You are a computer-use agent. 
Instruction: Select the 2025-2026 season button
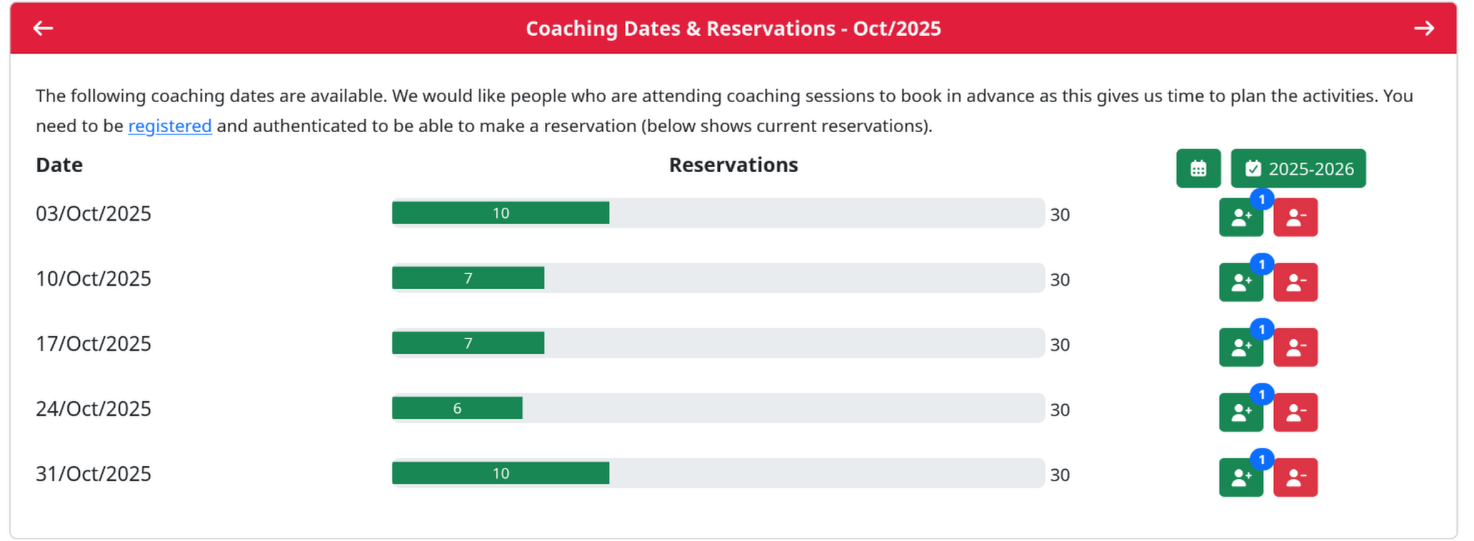point(1298,169)
